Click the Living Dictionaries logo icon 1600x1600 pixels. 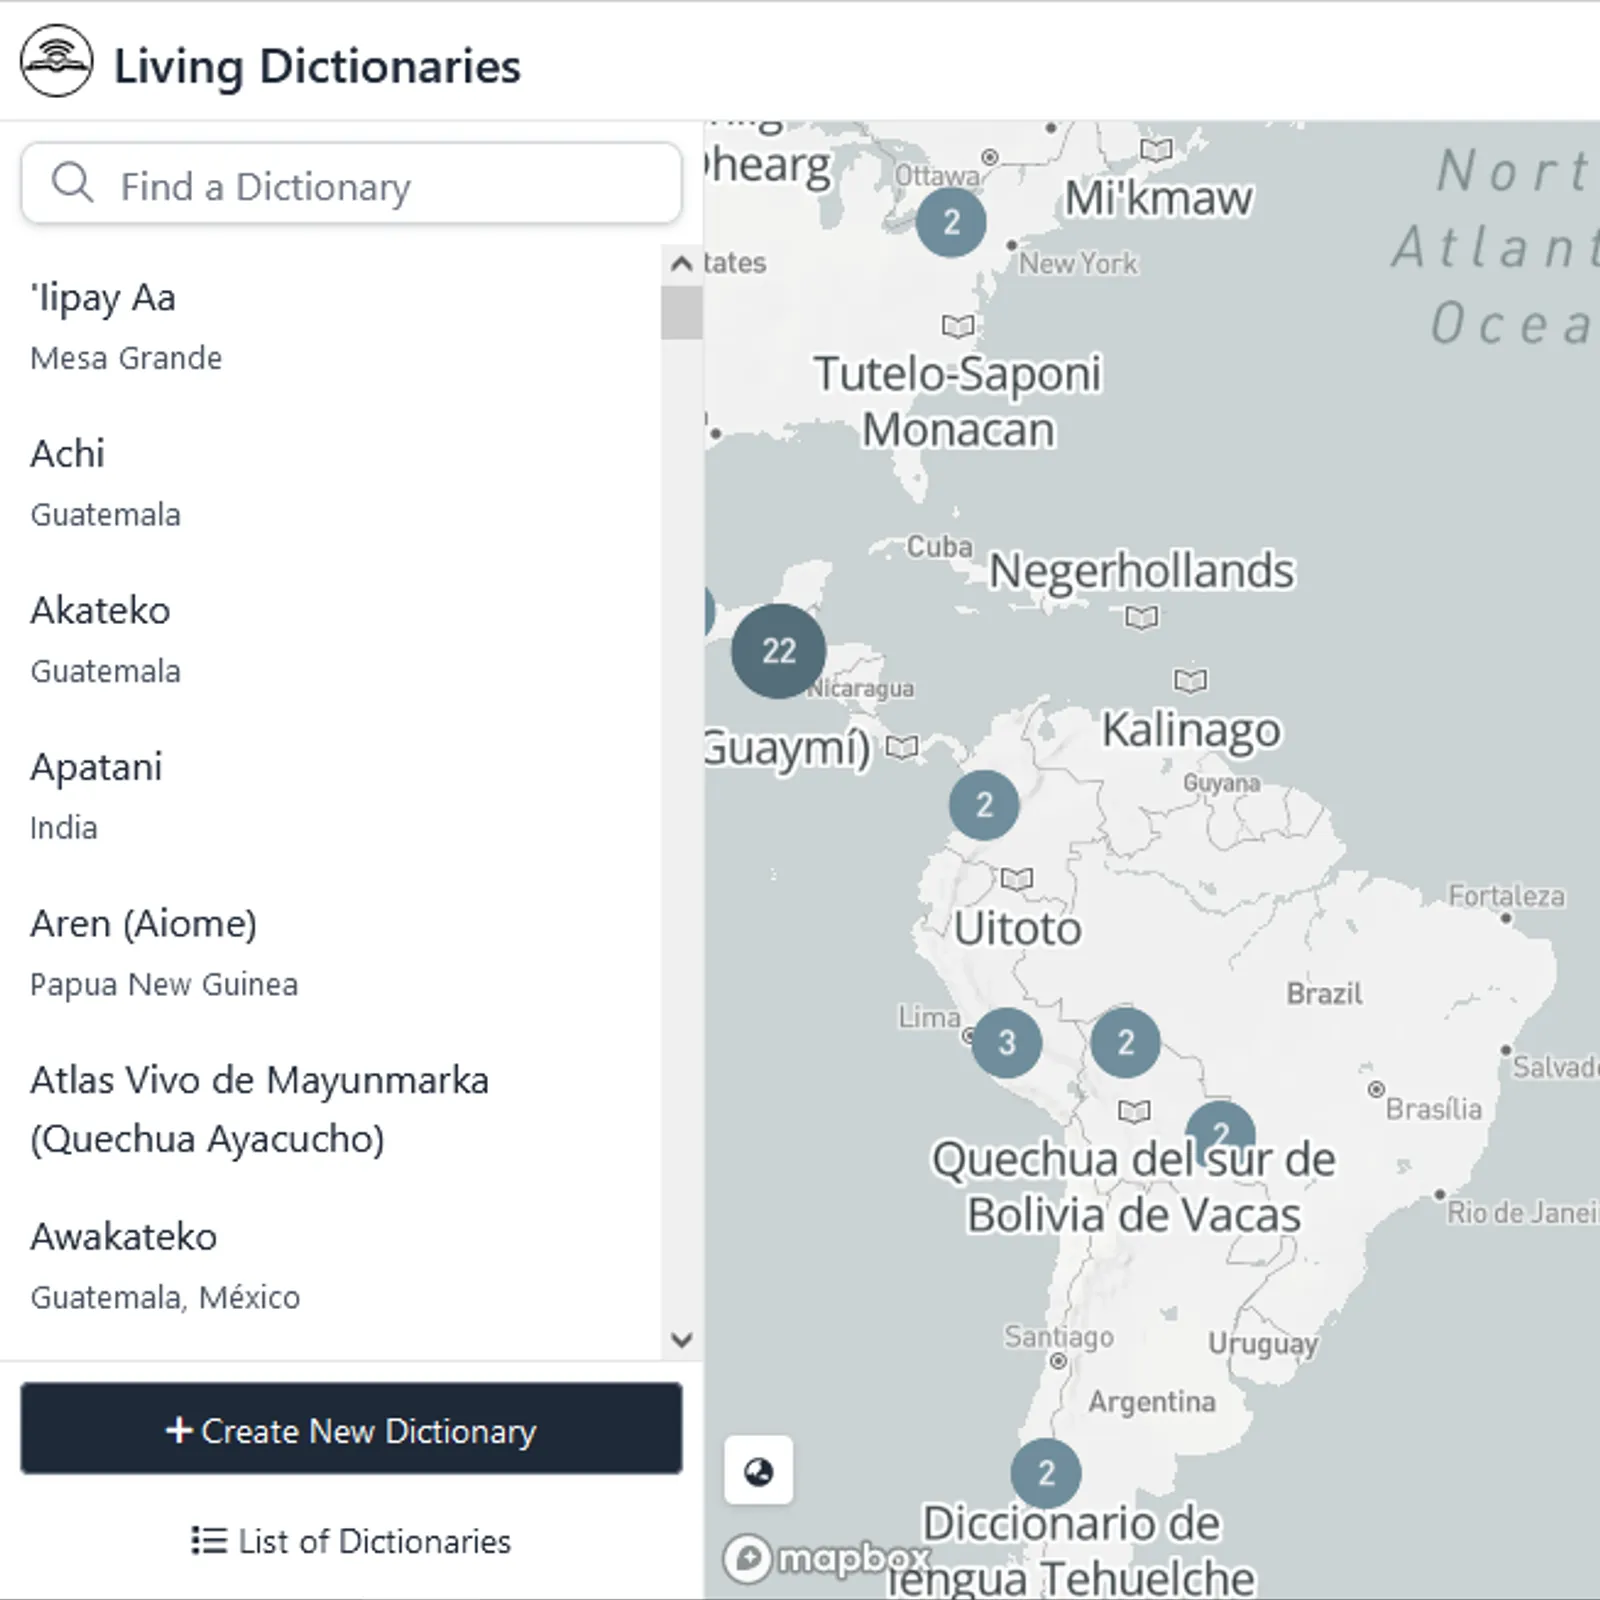[x=57, y=62]
